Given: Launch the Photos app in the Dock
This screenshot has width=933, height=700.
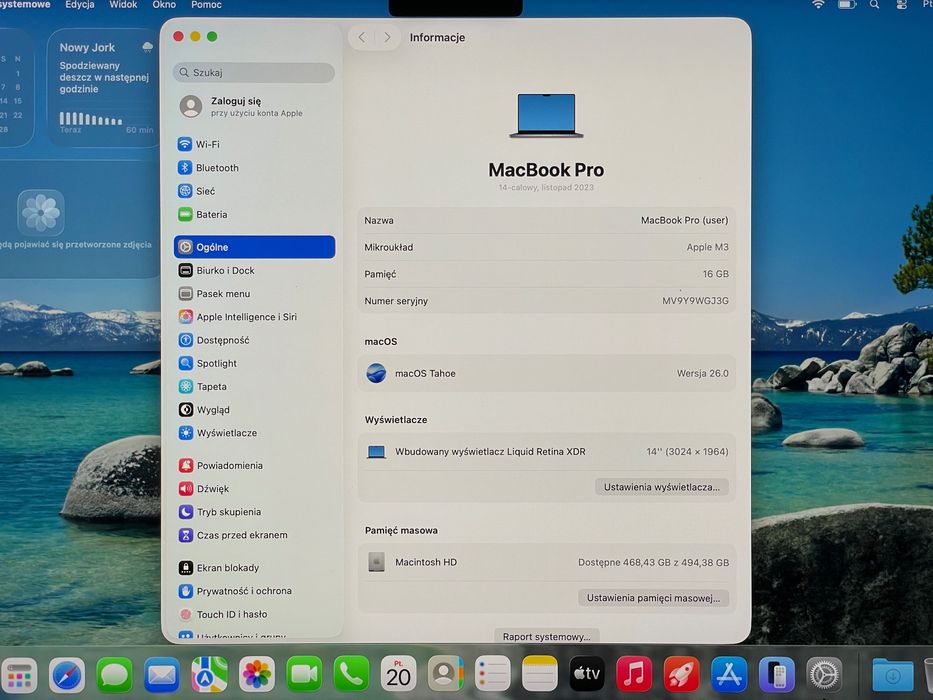Looking at the screenshot, I should 256,676.
